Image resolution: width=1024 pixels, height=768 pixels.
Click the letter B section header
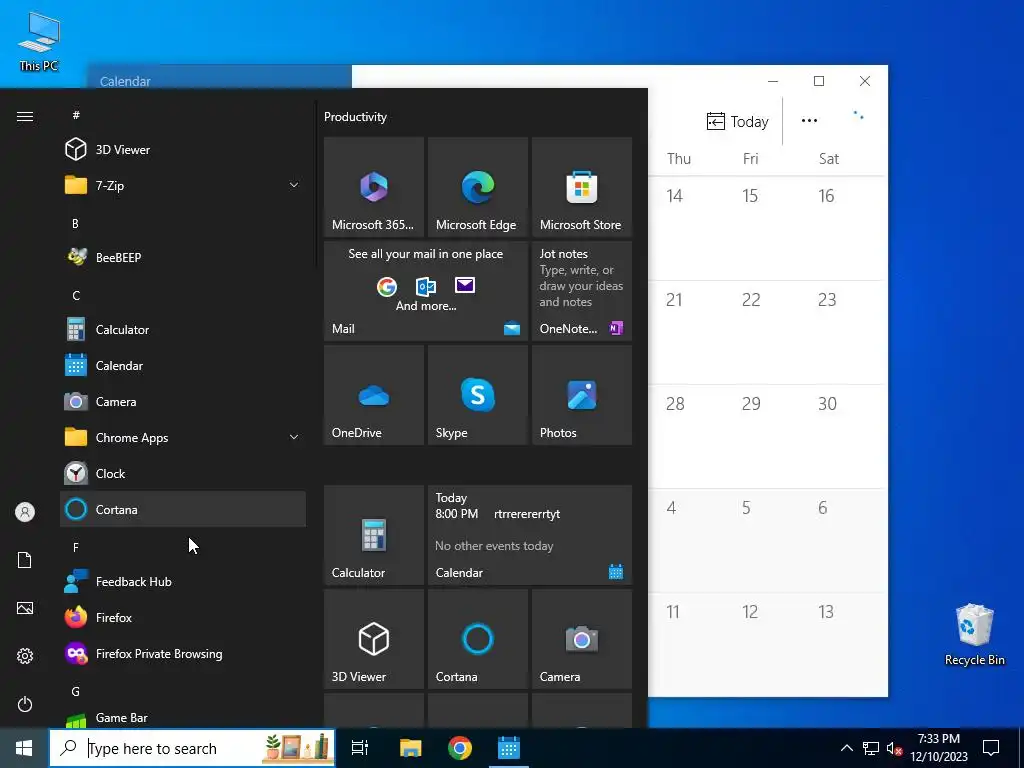tap(75, 223)
